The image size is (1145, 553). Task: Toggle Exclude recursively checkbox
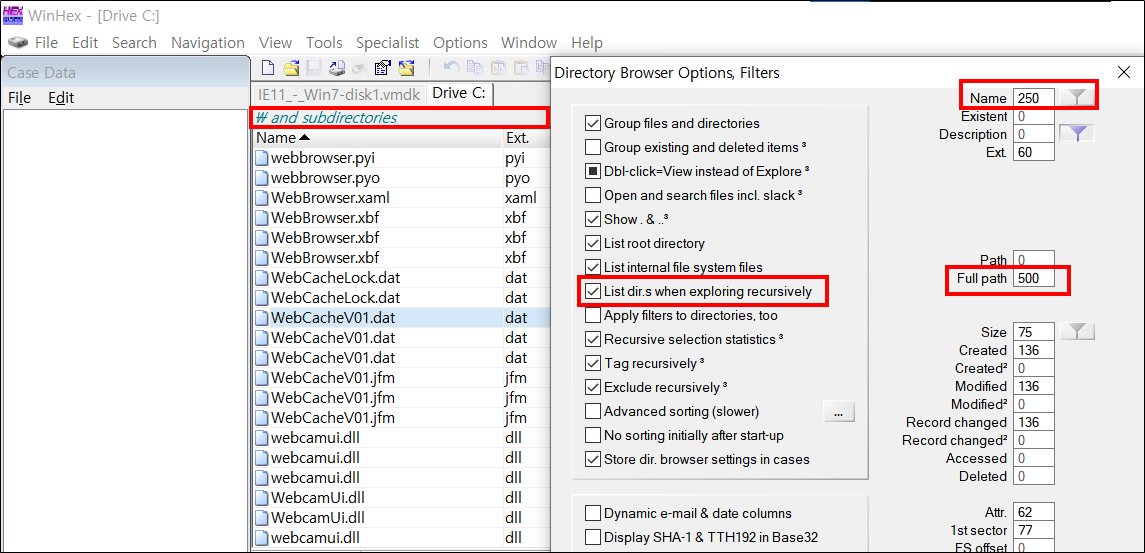tap(592, 387)
